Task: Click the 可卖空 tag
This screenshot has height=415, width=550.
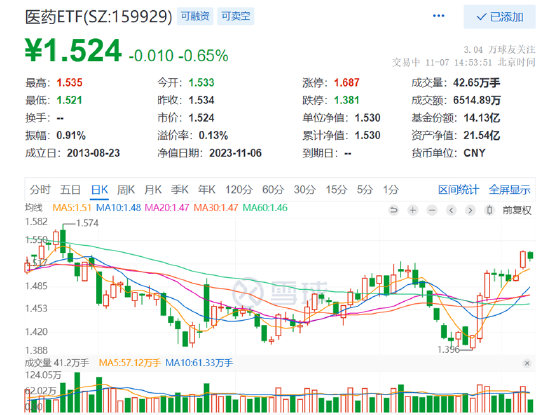Action: point(235,16)
